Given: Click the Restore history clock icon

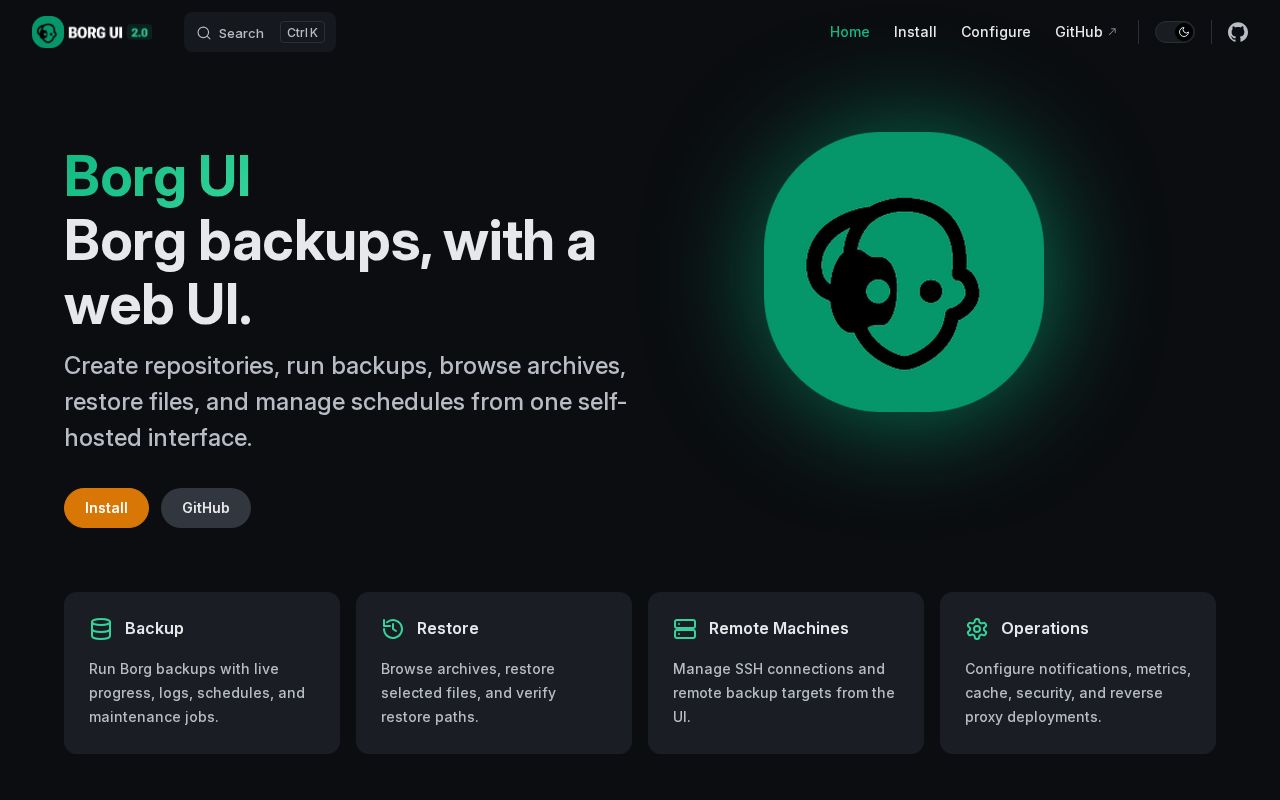Looking at the screenshot, I should [393, 629].
